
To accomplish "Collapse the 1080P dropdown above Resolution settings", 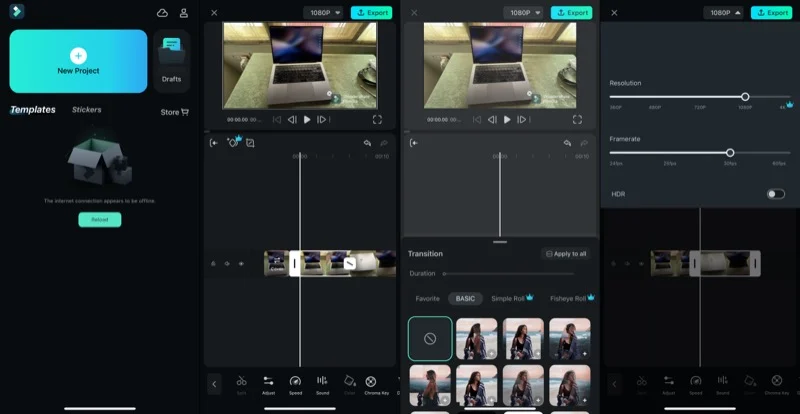I will pyautogui.click(x=723, y=13).
